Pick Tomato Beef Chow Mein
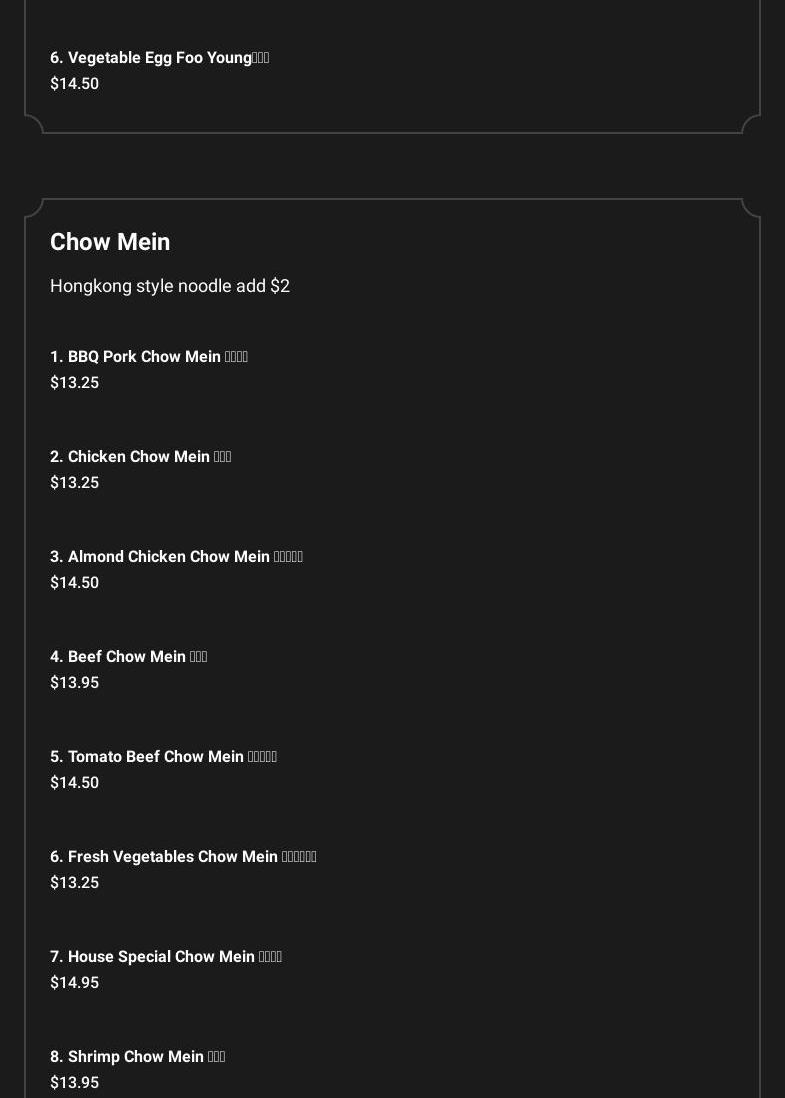The image size is (785, 1098). pos(163,757)
